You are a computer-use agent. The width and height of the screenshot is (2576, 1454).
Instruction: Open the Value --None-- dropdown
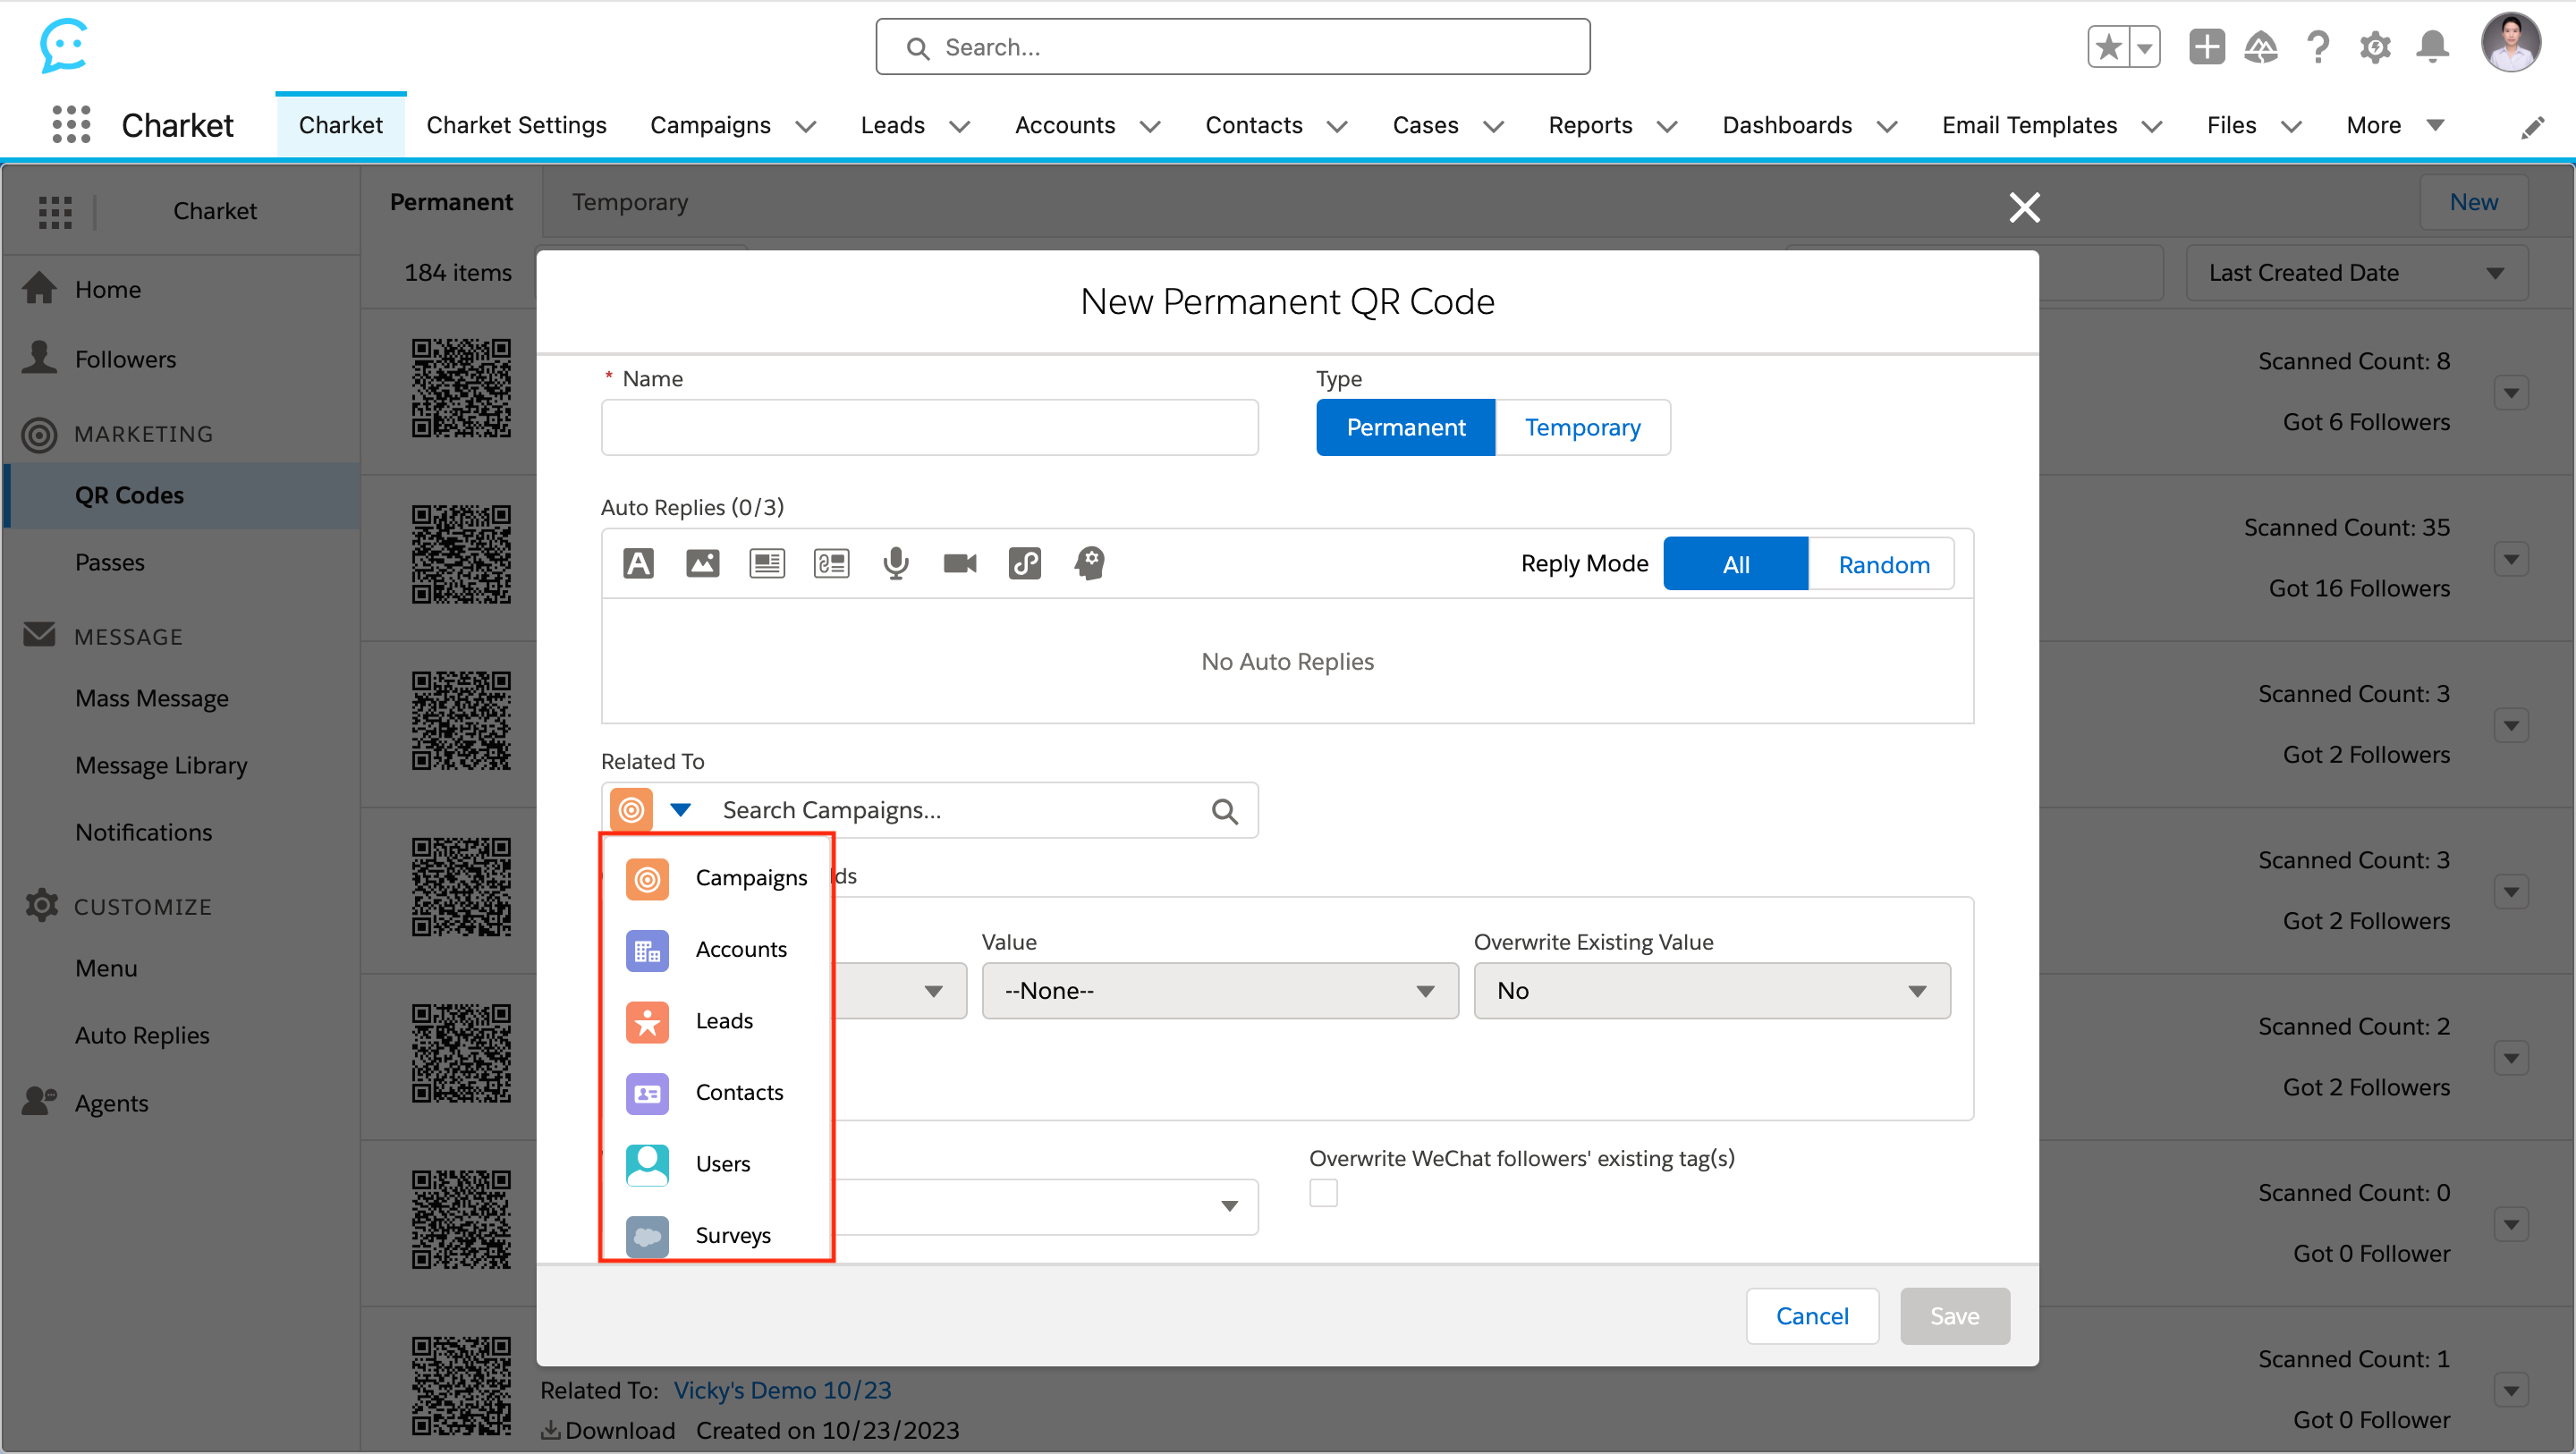pyautogui.click(x=1219, y=991)
